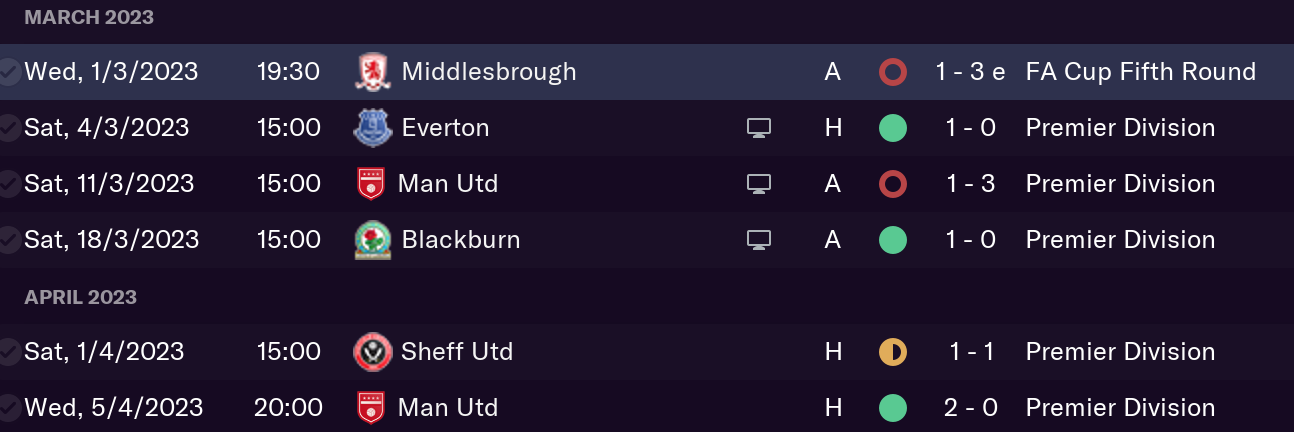The width and height of the screenshot is (1294, 432).
Task: Click the FA Cup Fifth Round competition link
Action: coord(1141,72)
